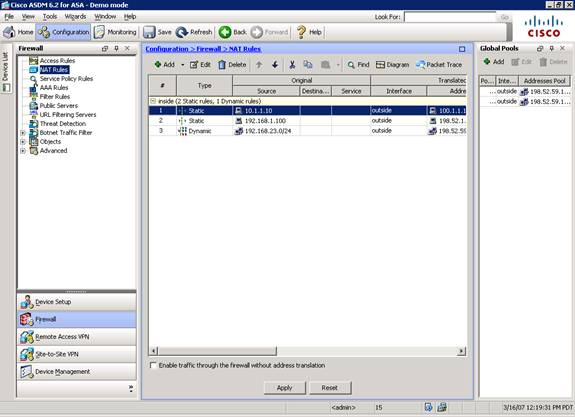Open AAA Rules
Image resolution: width=575 pixels, height=417 pixels.
(54, 88)
